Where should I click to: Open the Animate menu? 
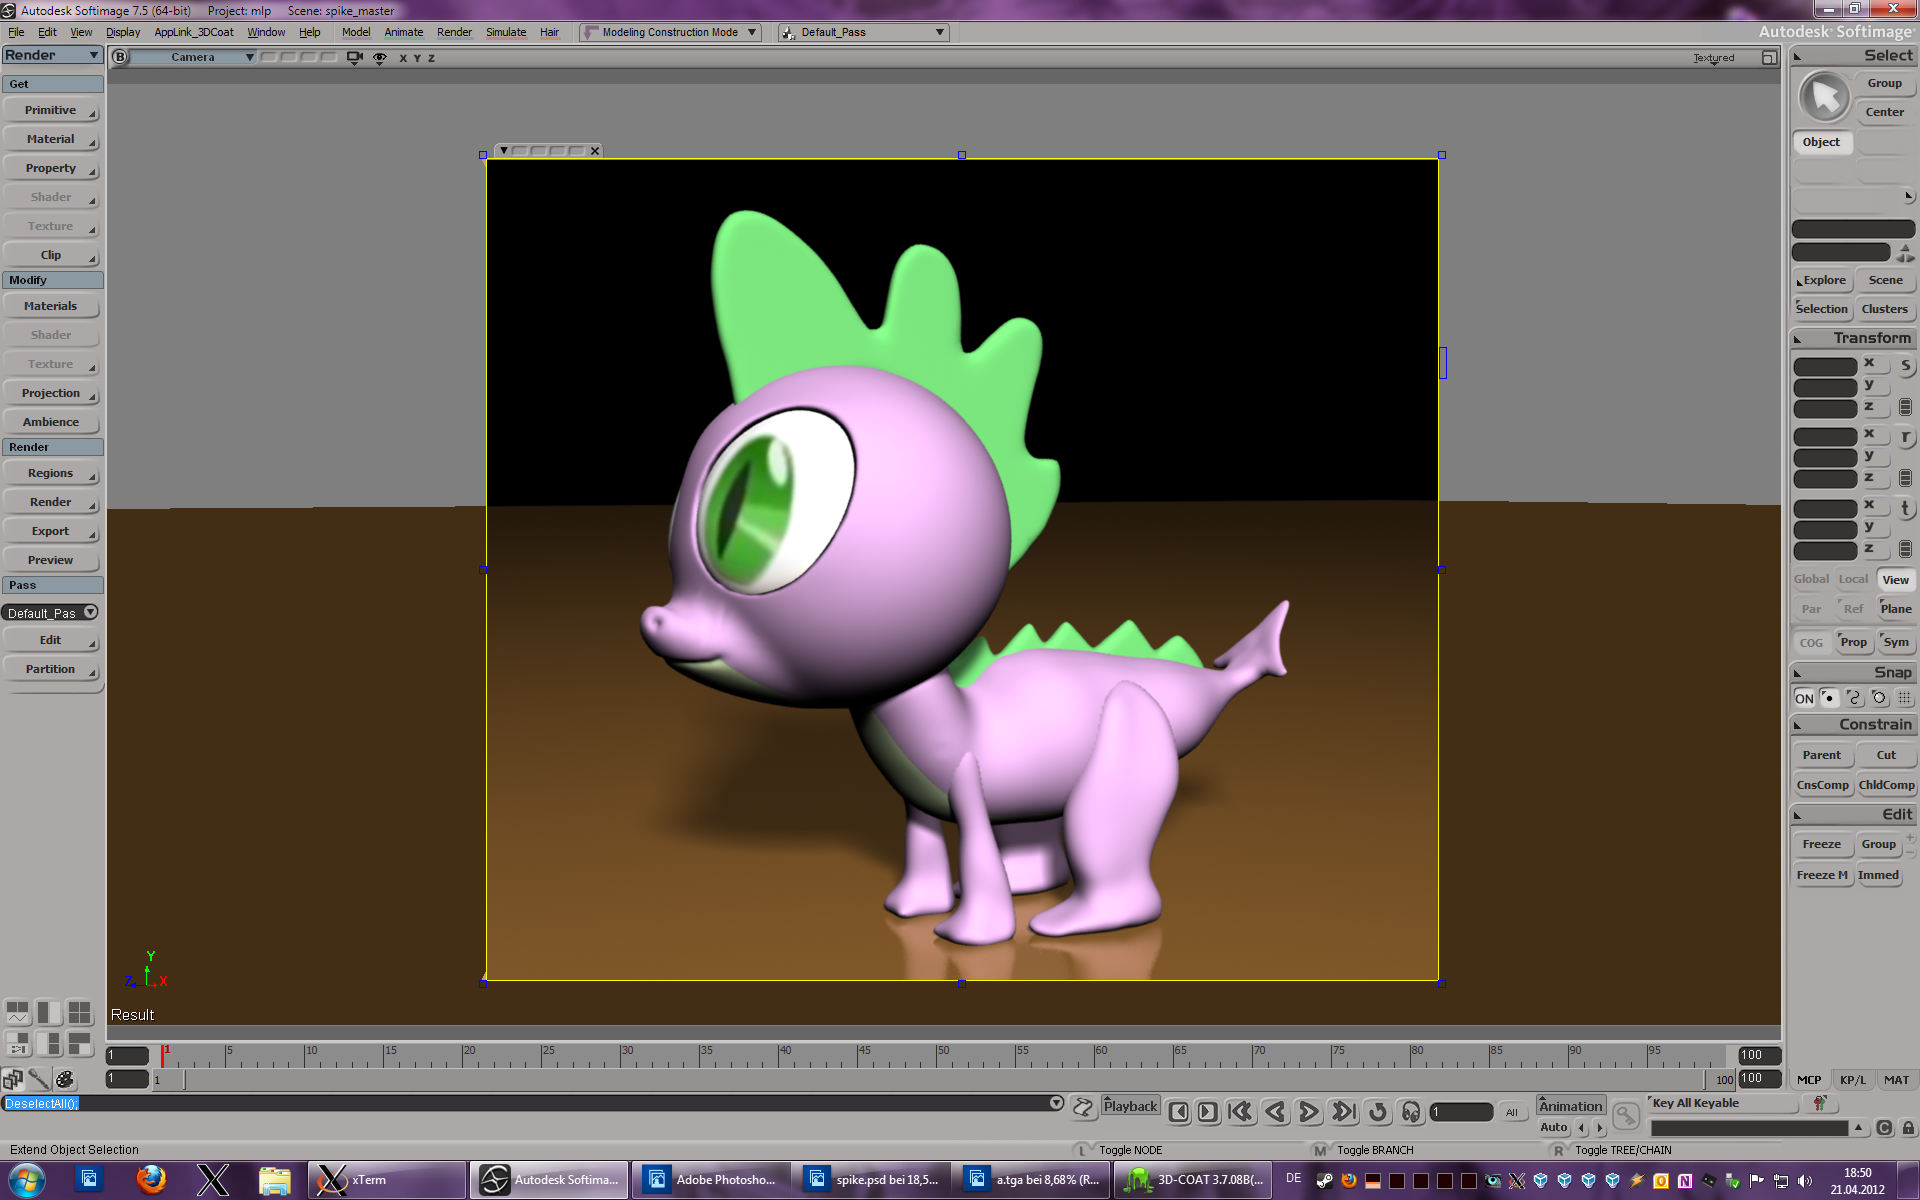click(403, 32)
